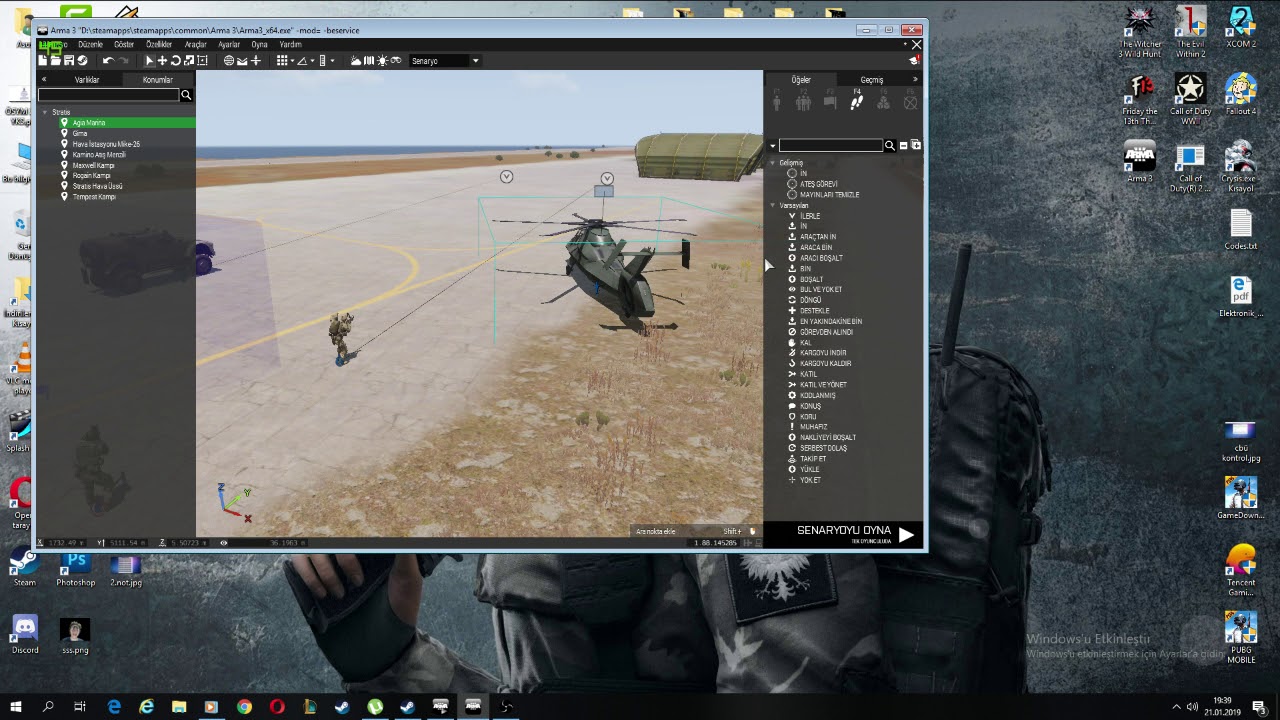
Task: Click the New scenario icon in toolbar
Action: [x=43, y=61]
